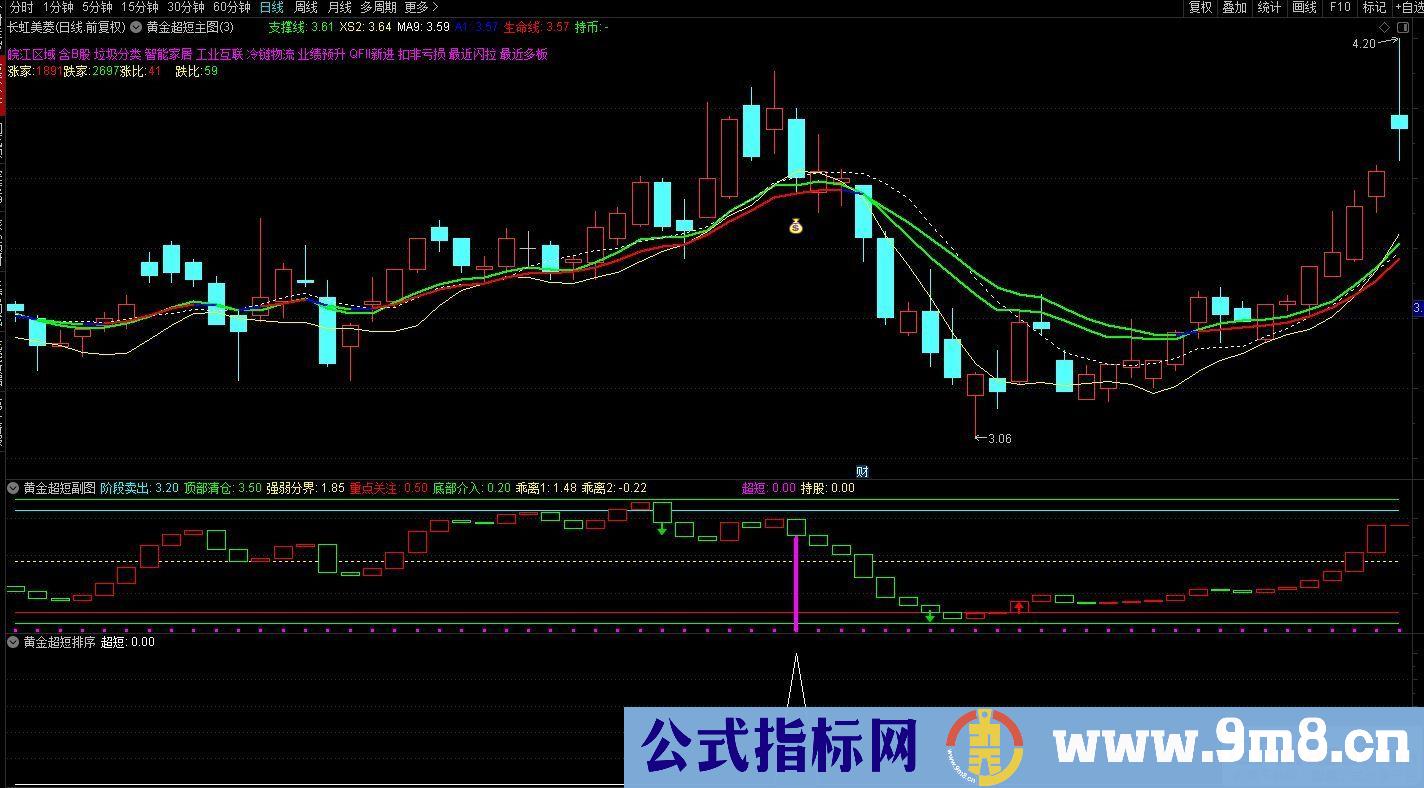Click the 黄金超短主图(3) indicator name

190,27
